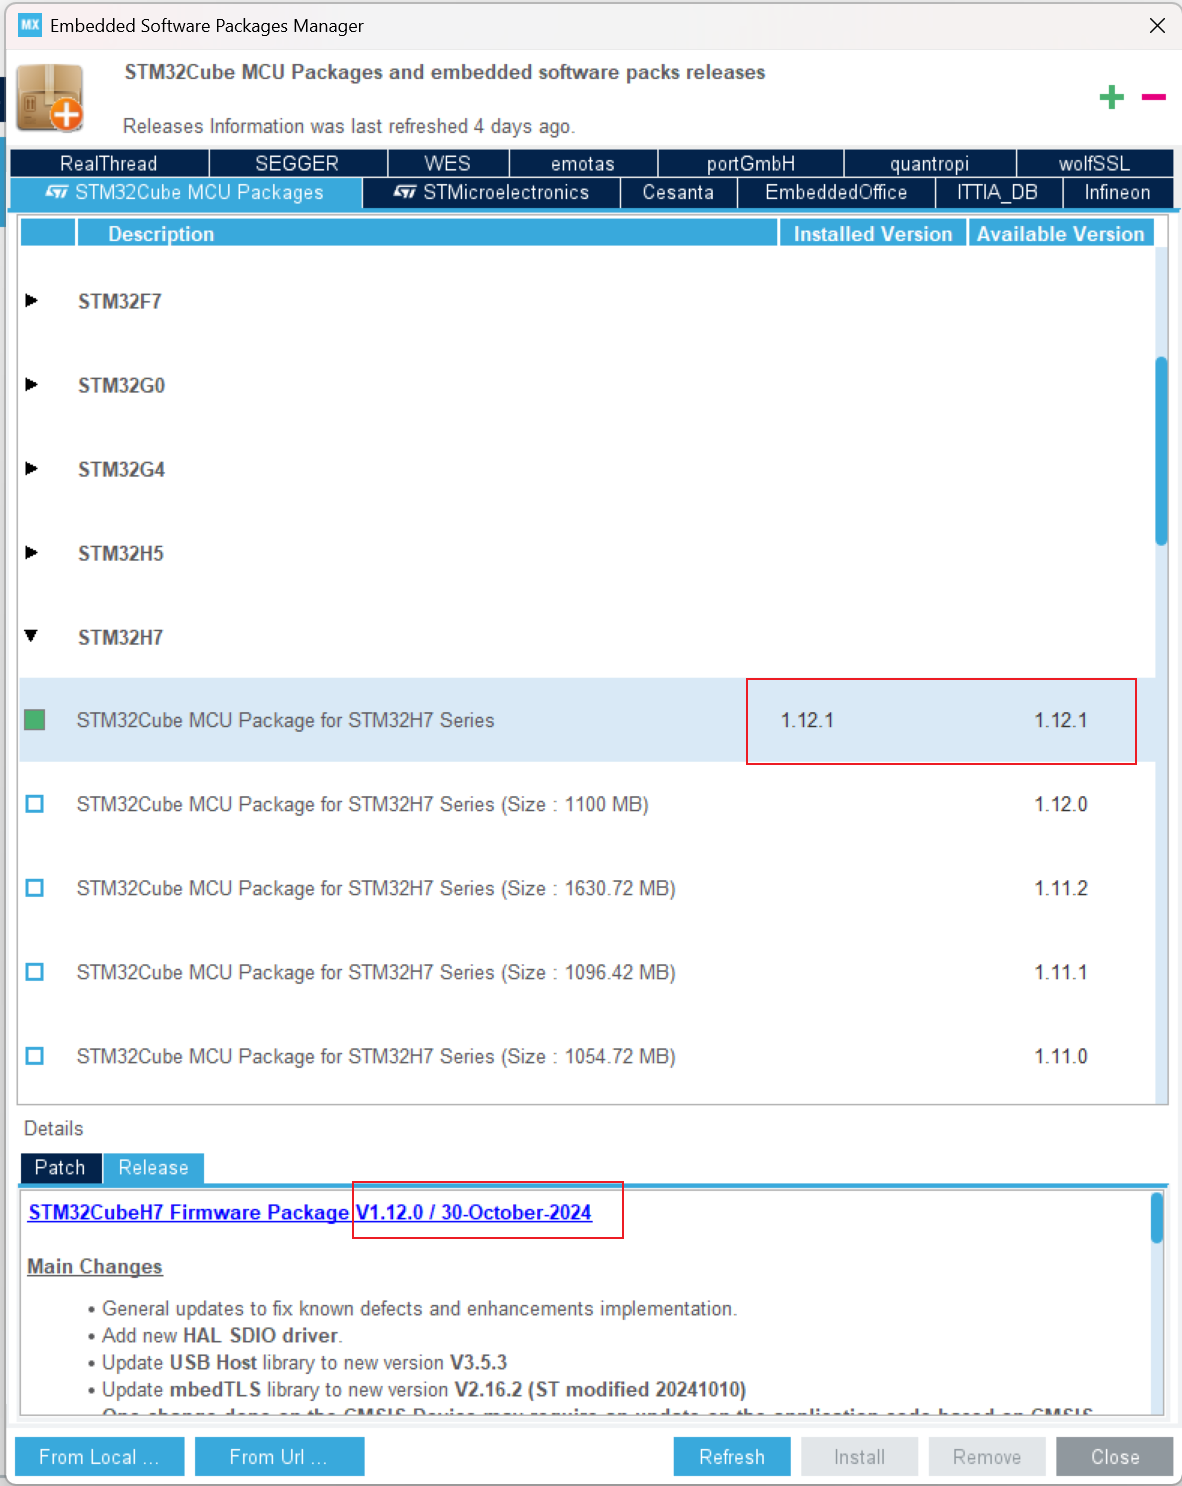
Task: Click the Description column header
Action: [x=161, y=233]
